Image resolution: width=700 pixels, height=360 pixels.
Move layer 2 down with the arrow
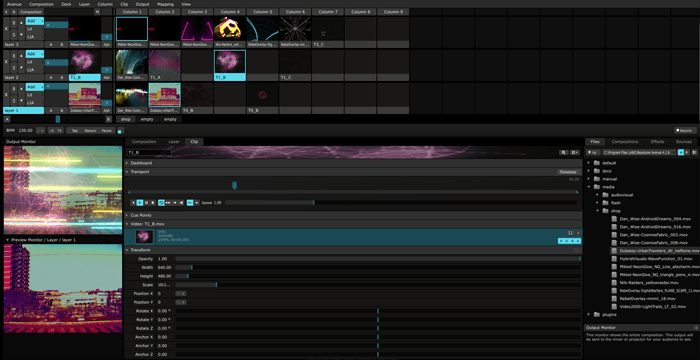click(x=21, y=67)
